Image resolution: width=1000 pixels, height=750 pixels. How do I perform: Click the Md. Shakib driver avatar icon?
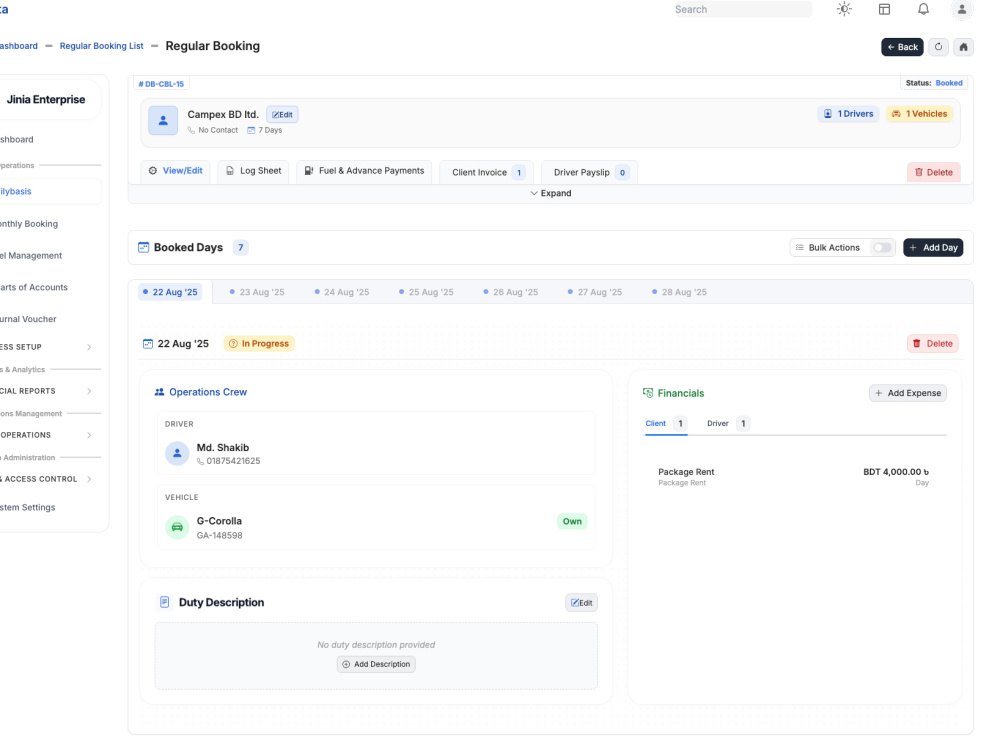coord(177,453)
